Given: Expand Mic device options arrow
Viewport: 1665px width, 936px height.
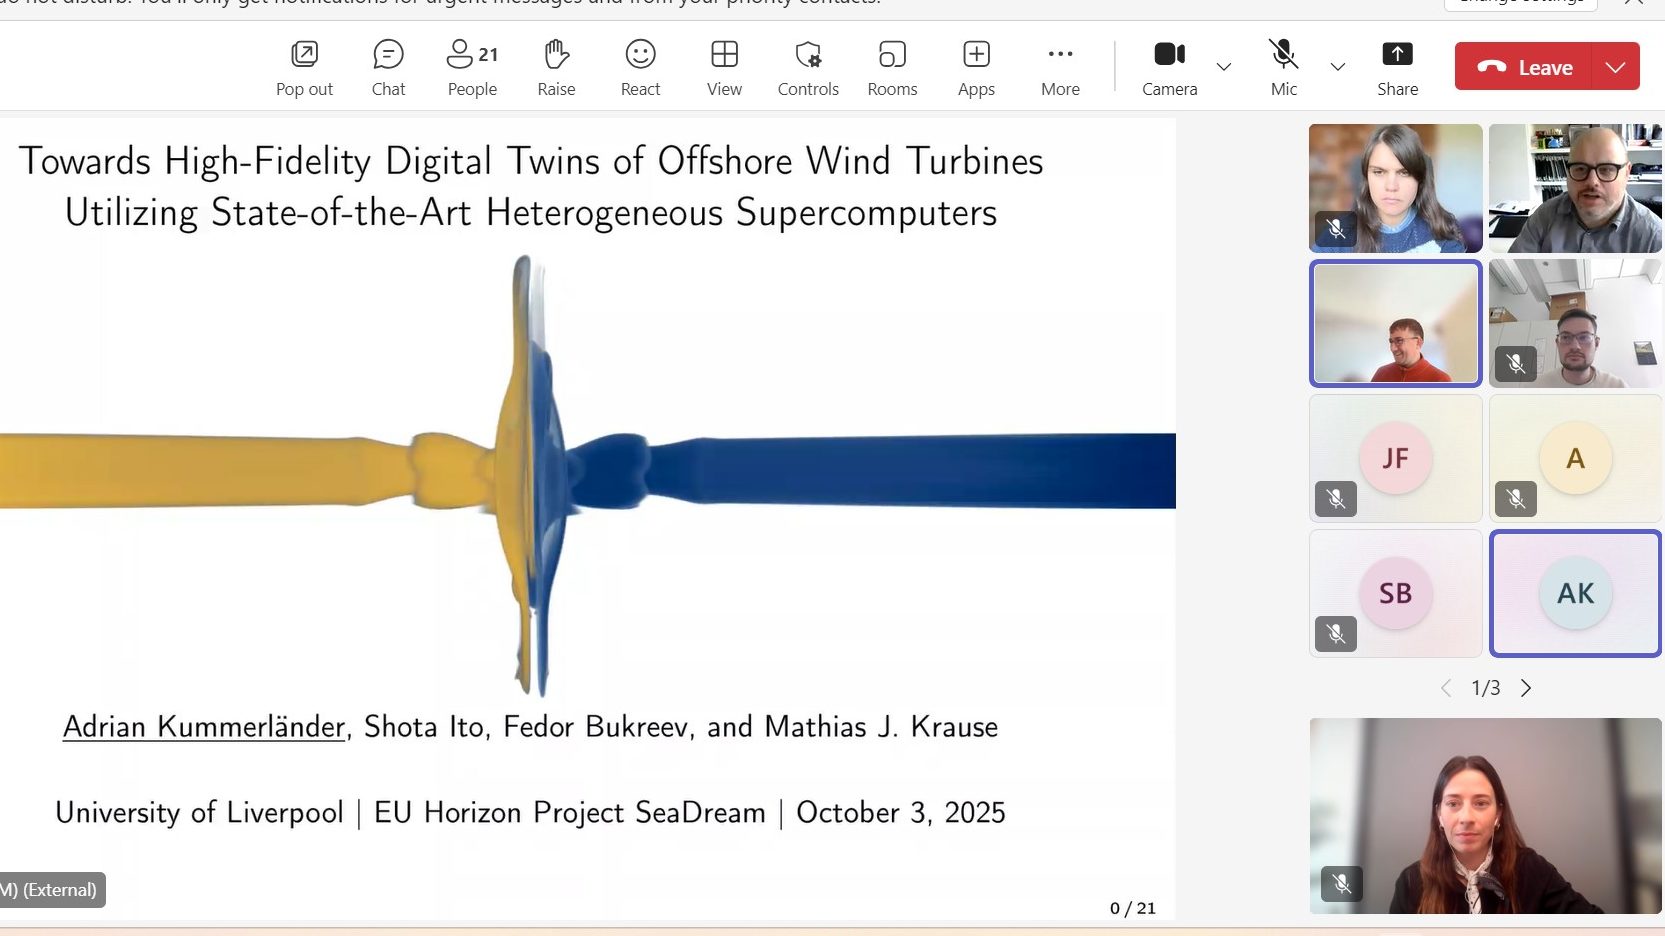Looking at the screenshot, I should 1337,67.
